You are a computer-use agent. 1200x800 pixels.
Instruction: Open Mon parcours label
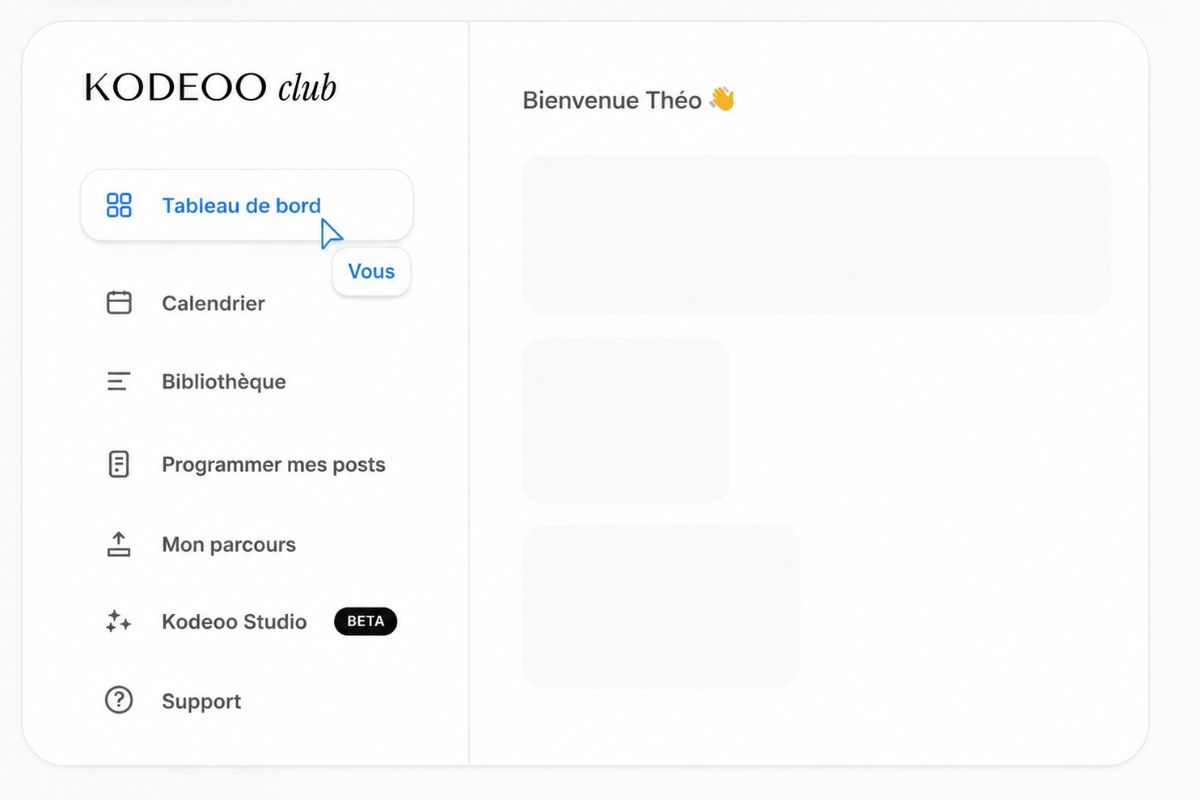point(229,545)
